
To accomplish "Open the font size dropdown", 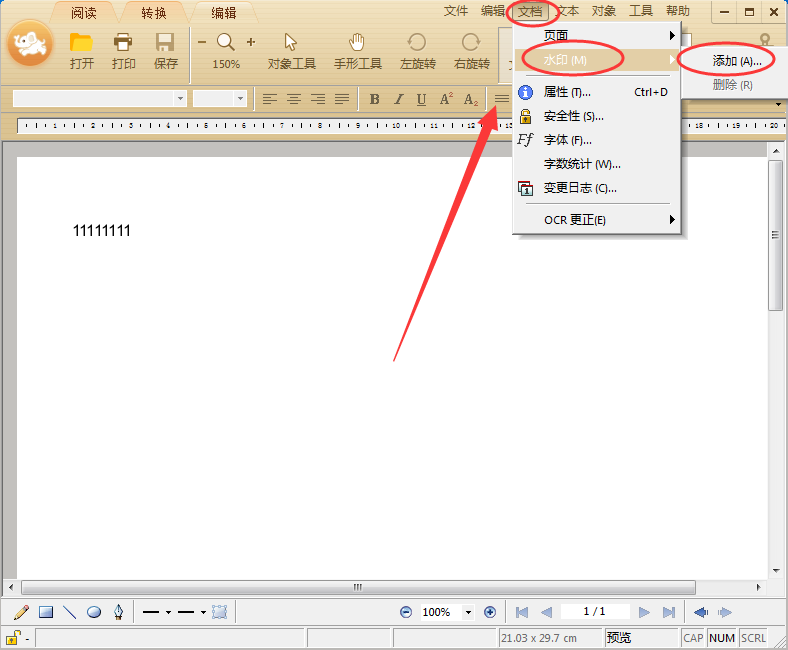I will pos(240,99).
